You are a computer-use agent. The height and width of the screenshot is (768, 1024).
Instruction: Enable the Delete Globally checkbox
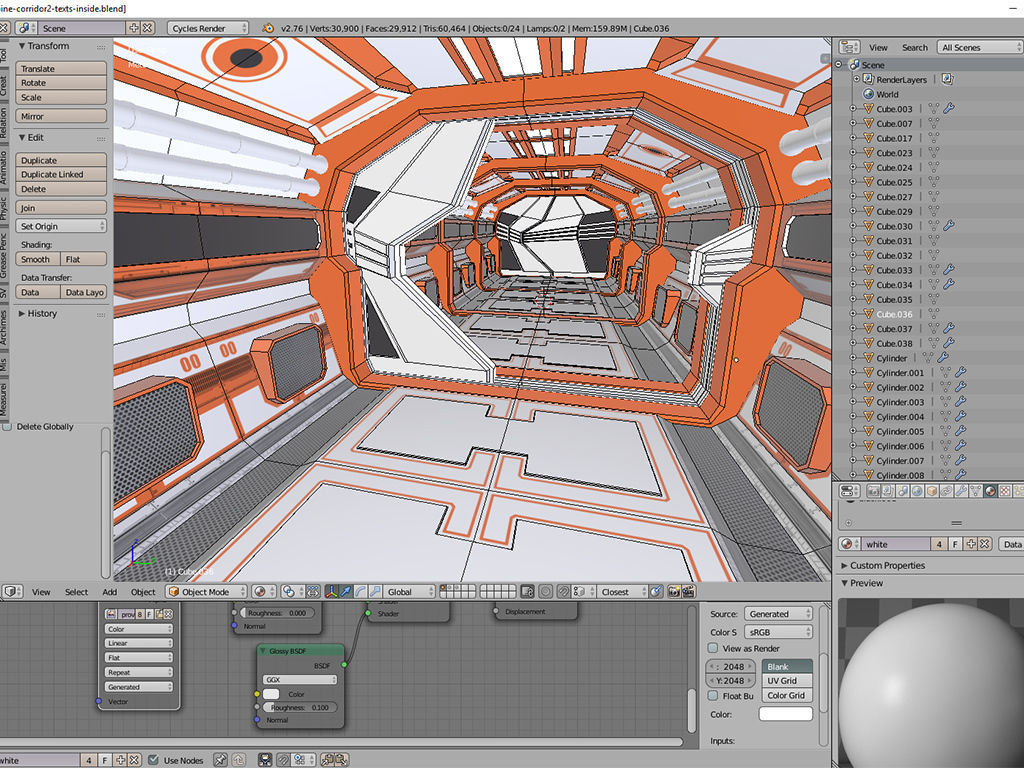click(7, 426)
